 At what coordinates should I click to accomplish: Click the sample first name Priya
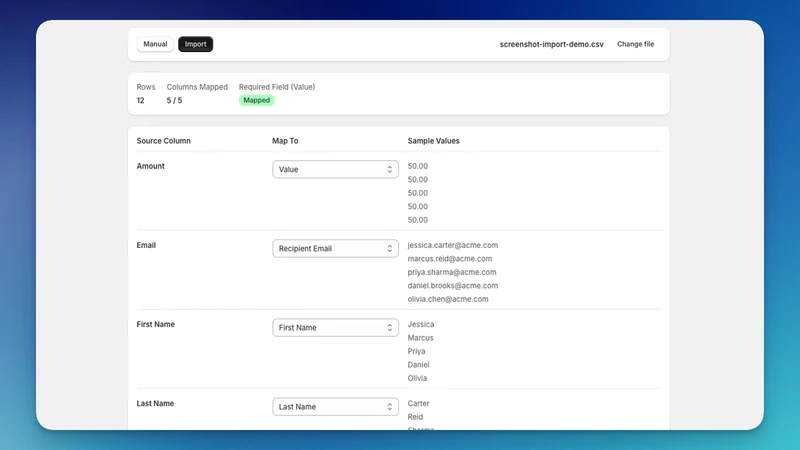tap(416, 351)
